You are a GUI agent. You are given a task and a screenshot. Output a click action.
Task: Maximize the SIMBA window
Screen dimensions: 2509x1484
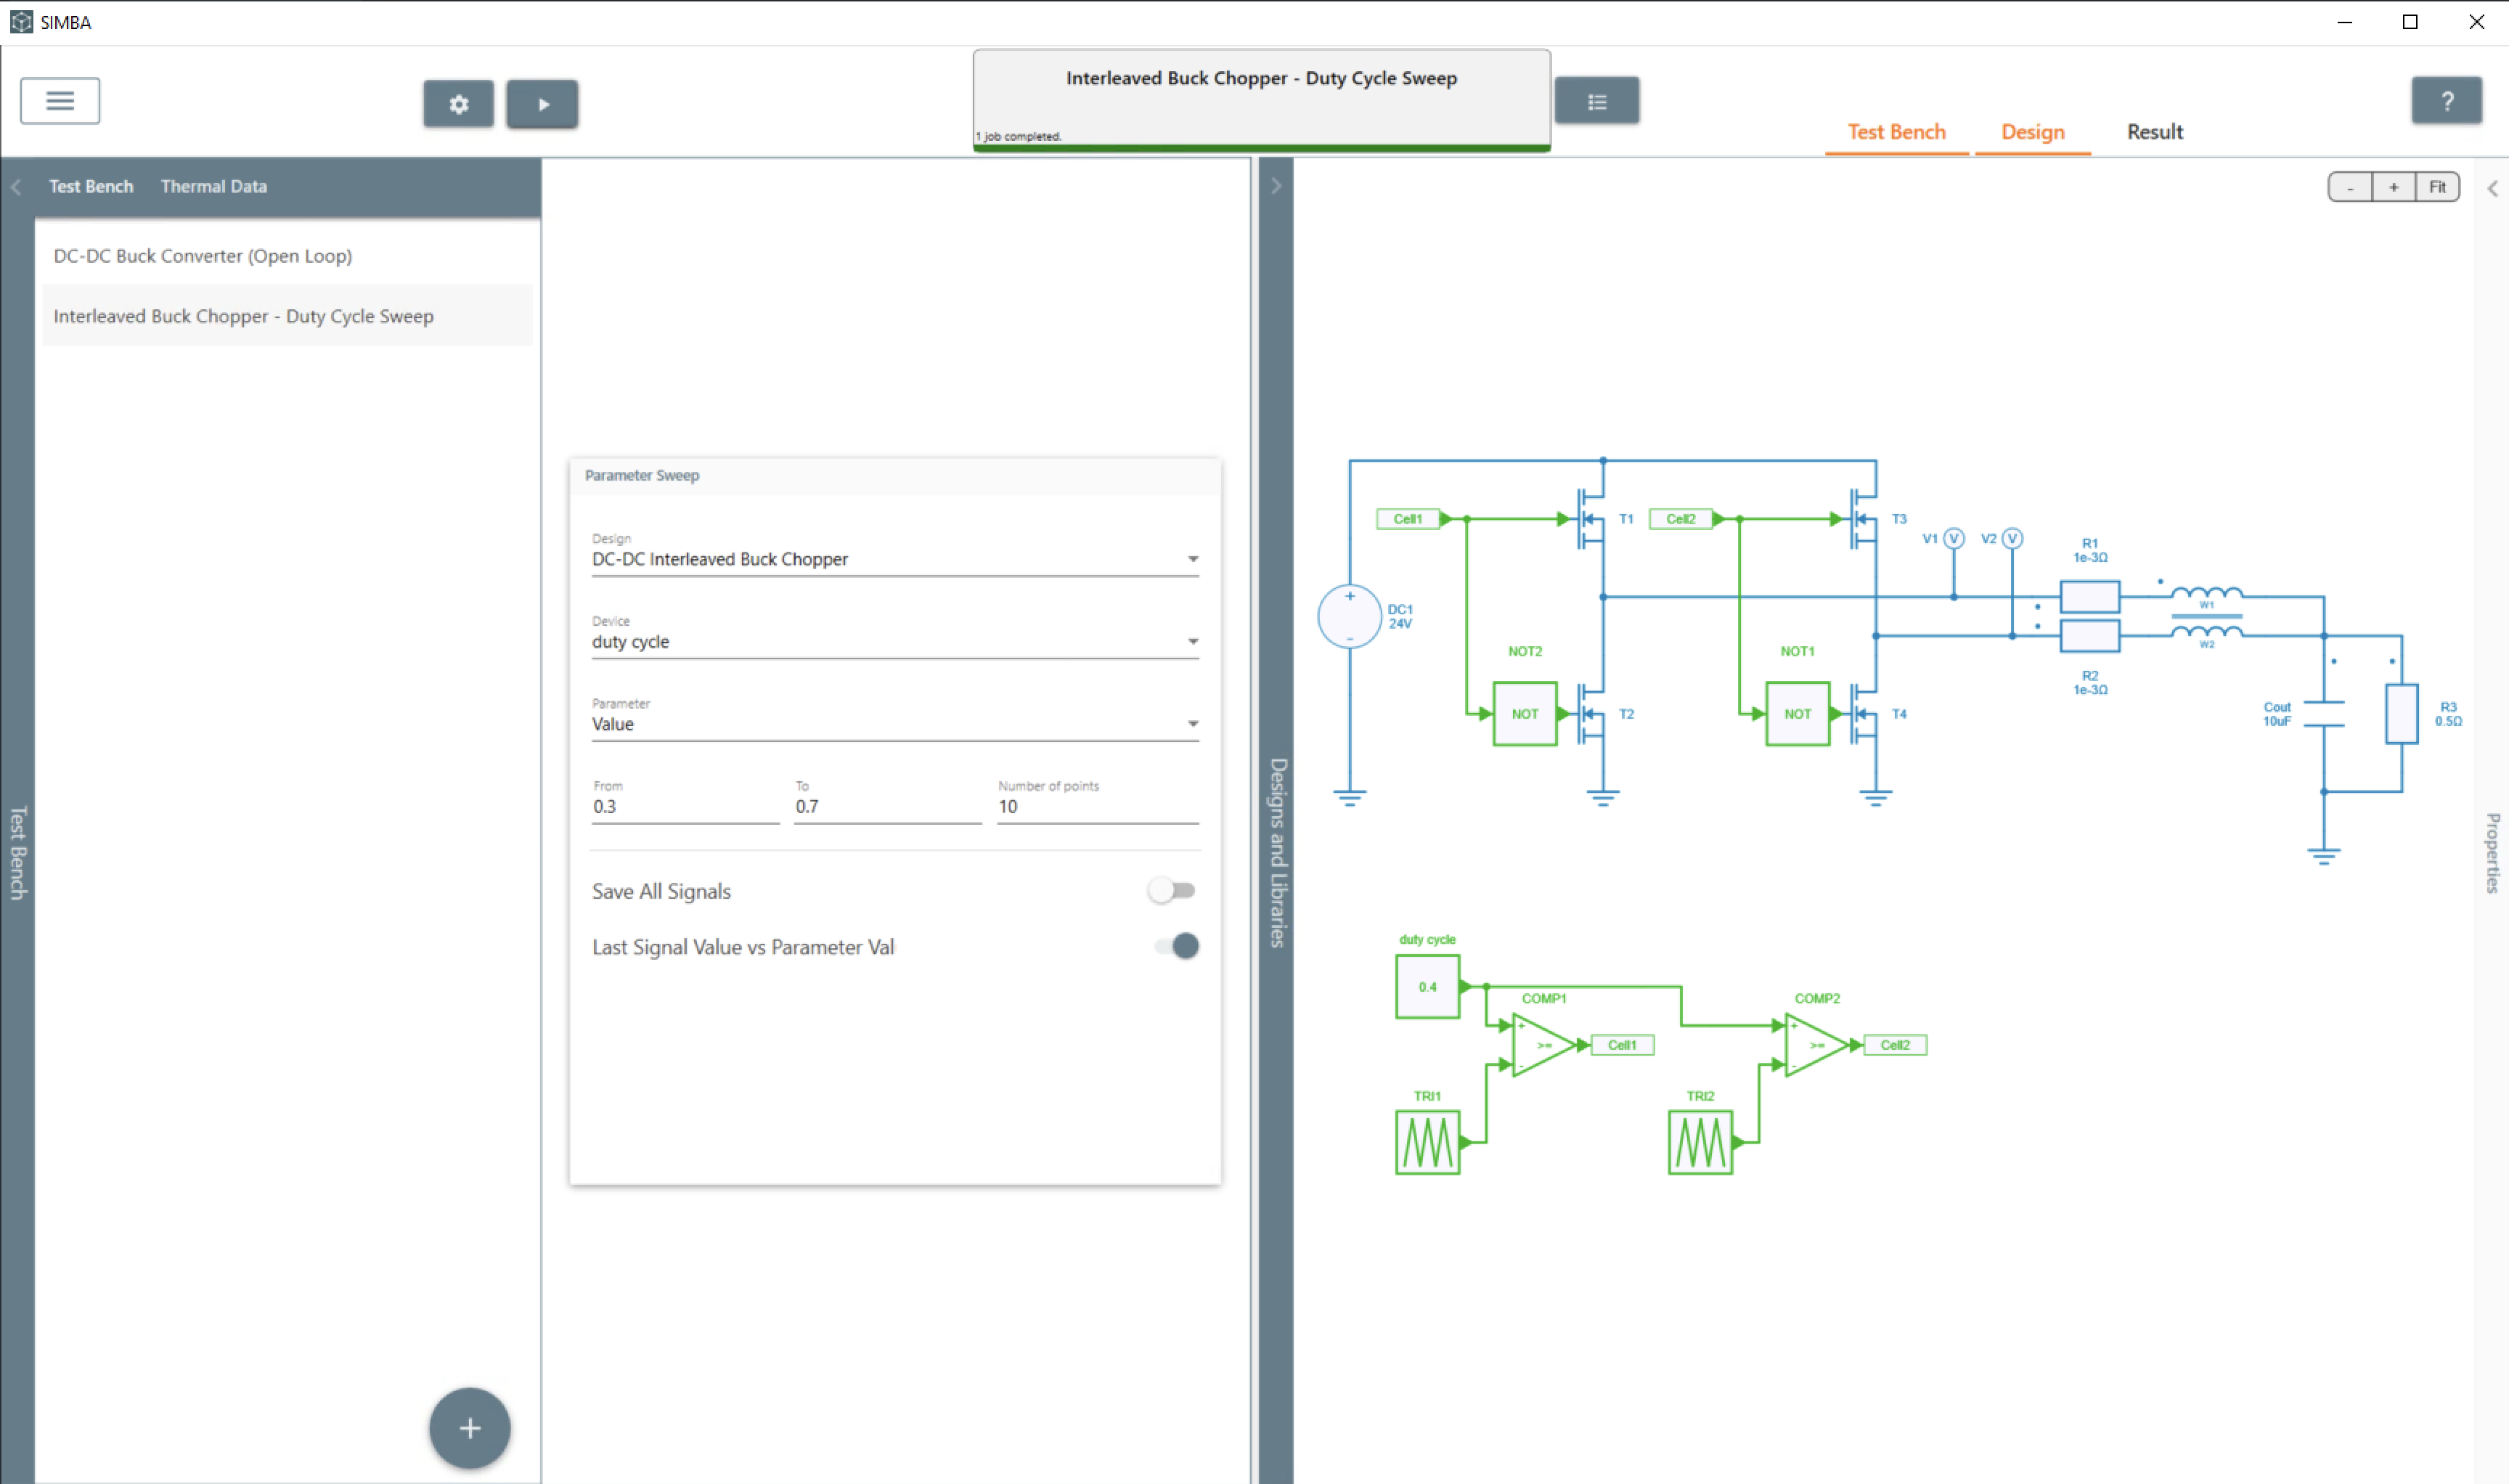click(2410, 22)
